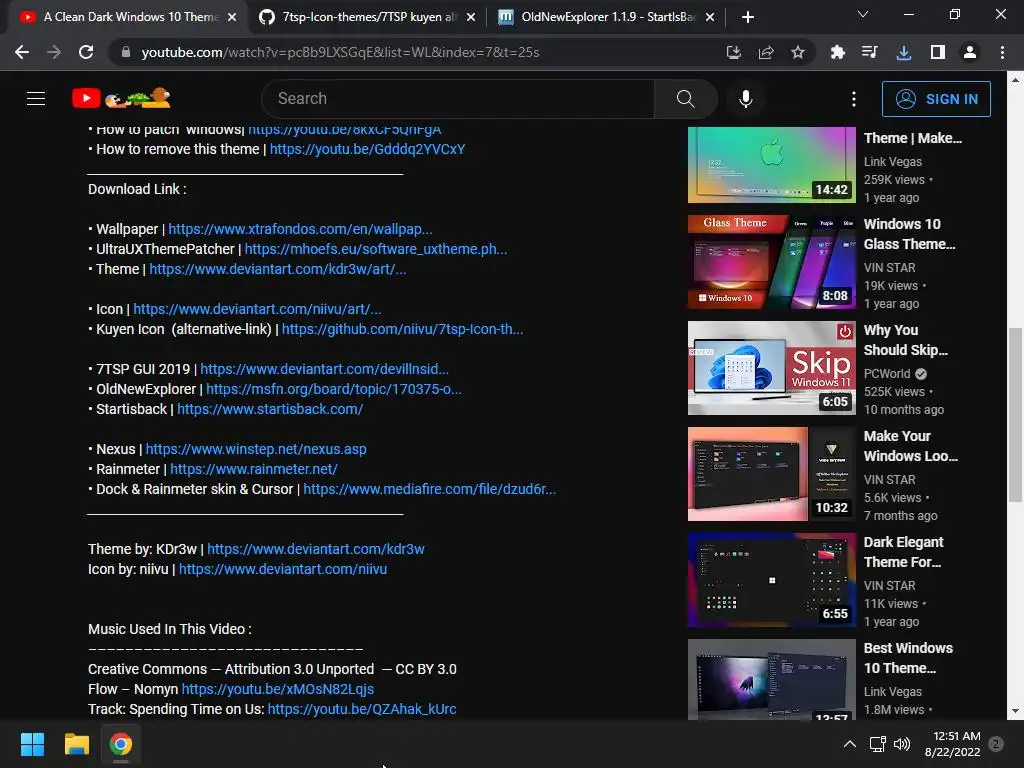1024x768 pixels.
Task: Bookmark this page with the star icon
Action: pyautogui.click(x=797, y=52)
